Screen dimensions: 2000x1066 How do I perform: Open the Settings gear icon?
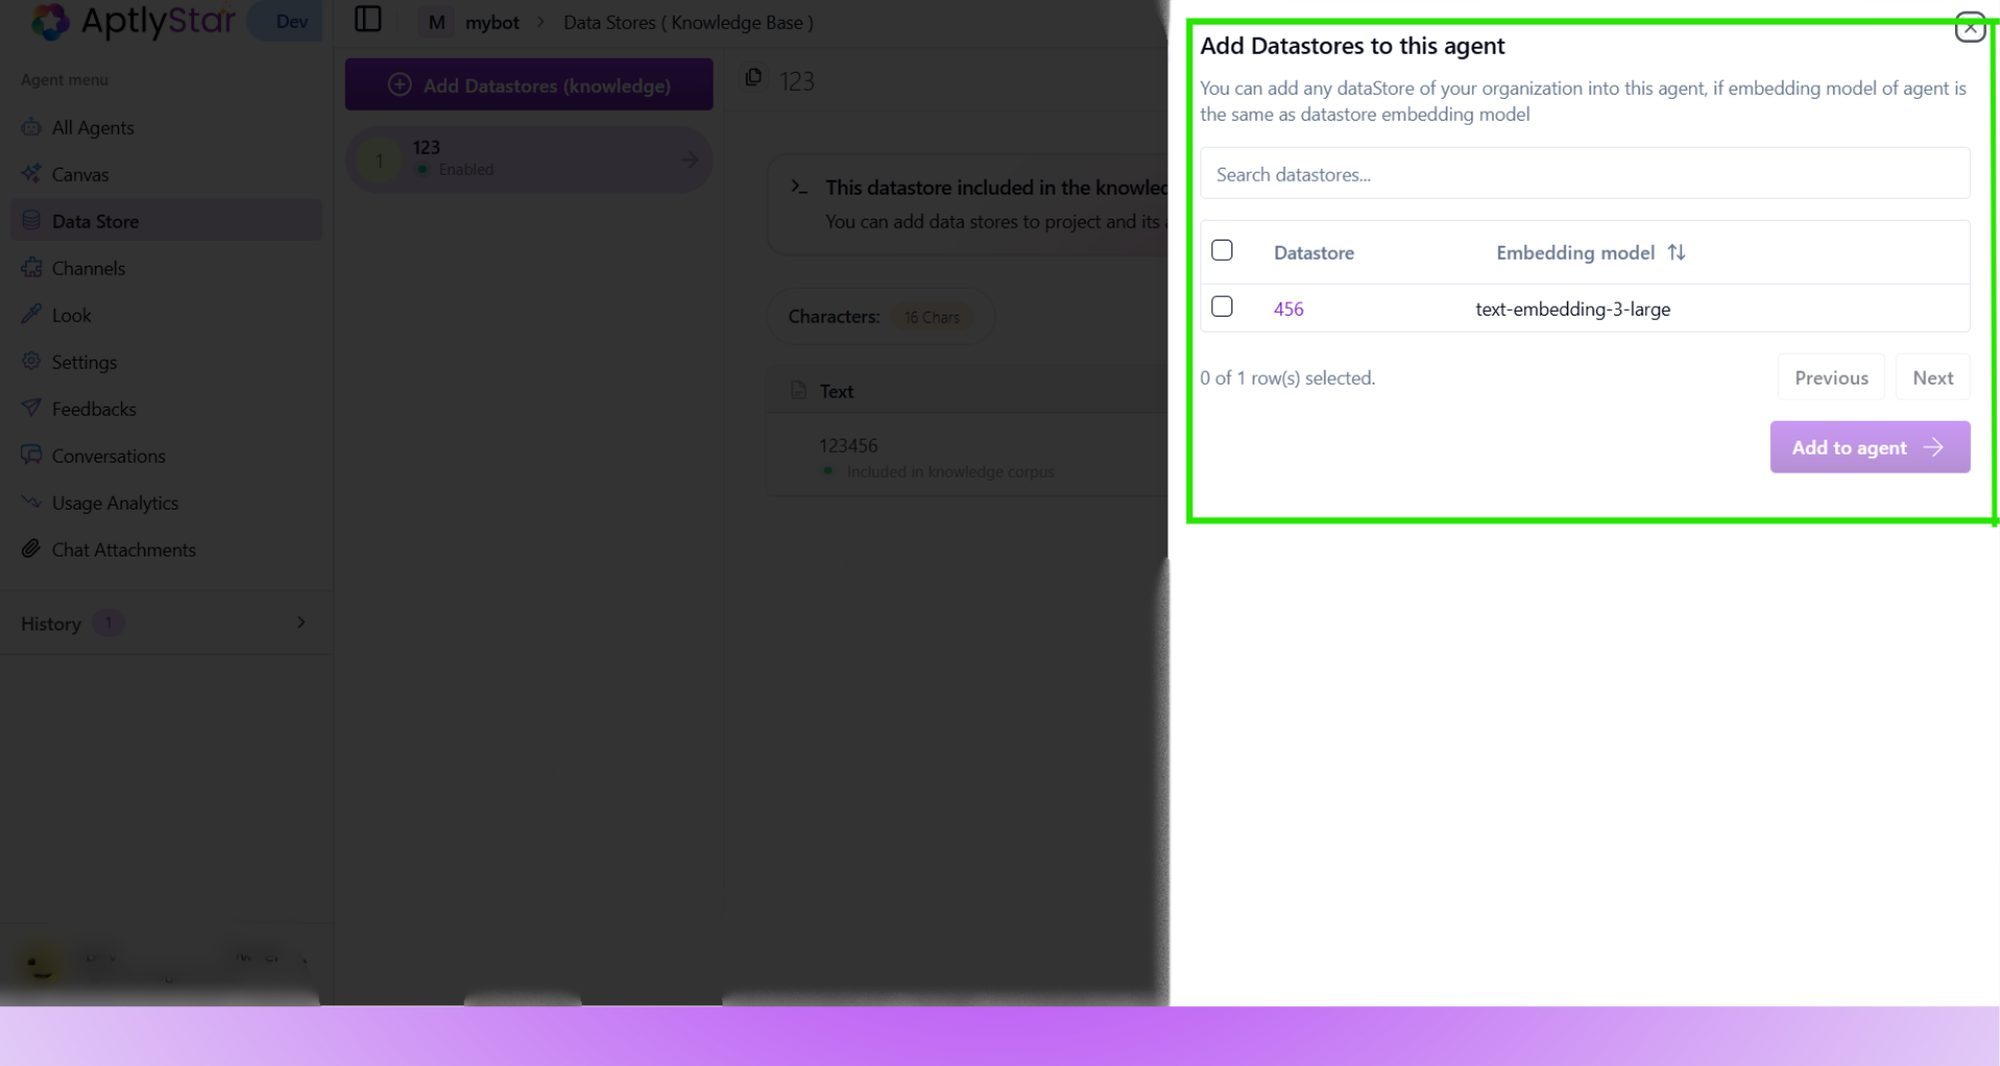click(x=31, y=361)
